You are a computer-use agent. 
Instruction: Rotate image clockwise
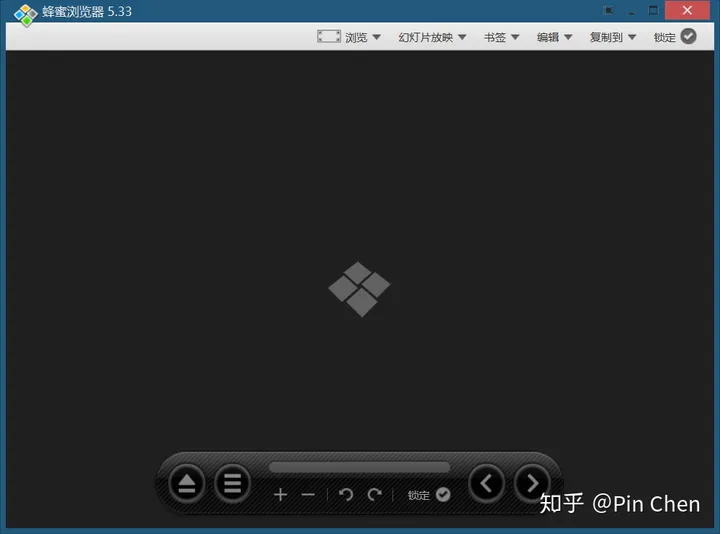(x=375, y=494)
